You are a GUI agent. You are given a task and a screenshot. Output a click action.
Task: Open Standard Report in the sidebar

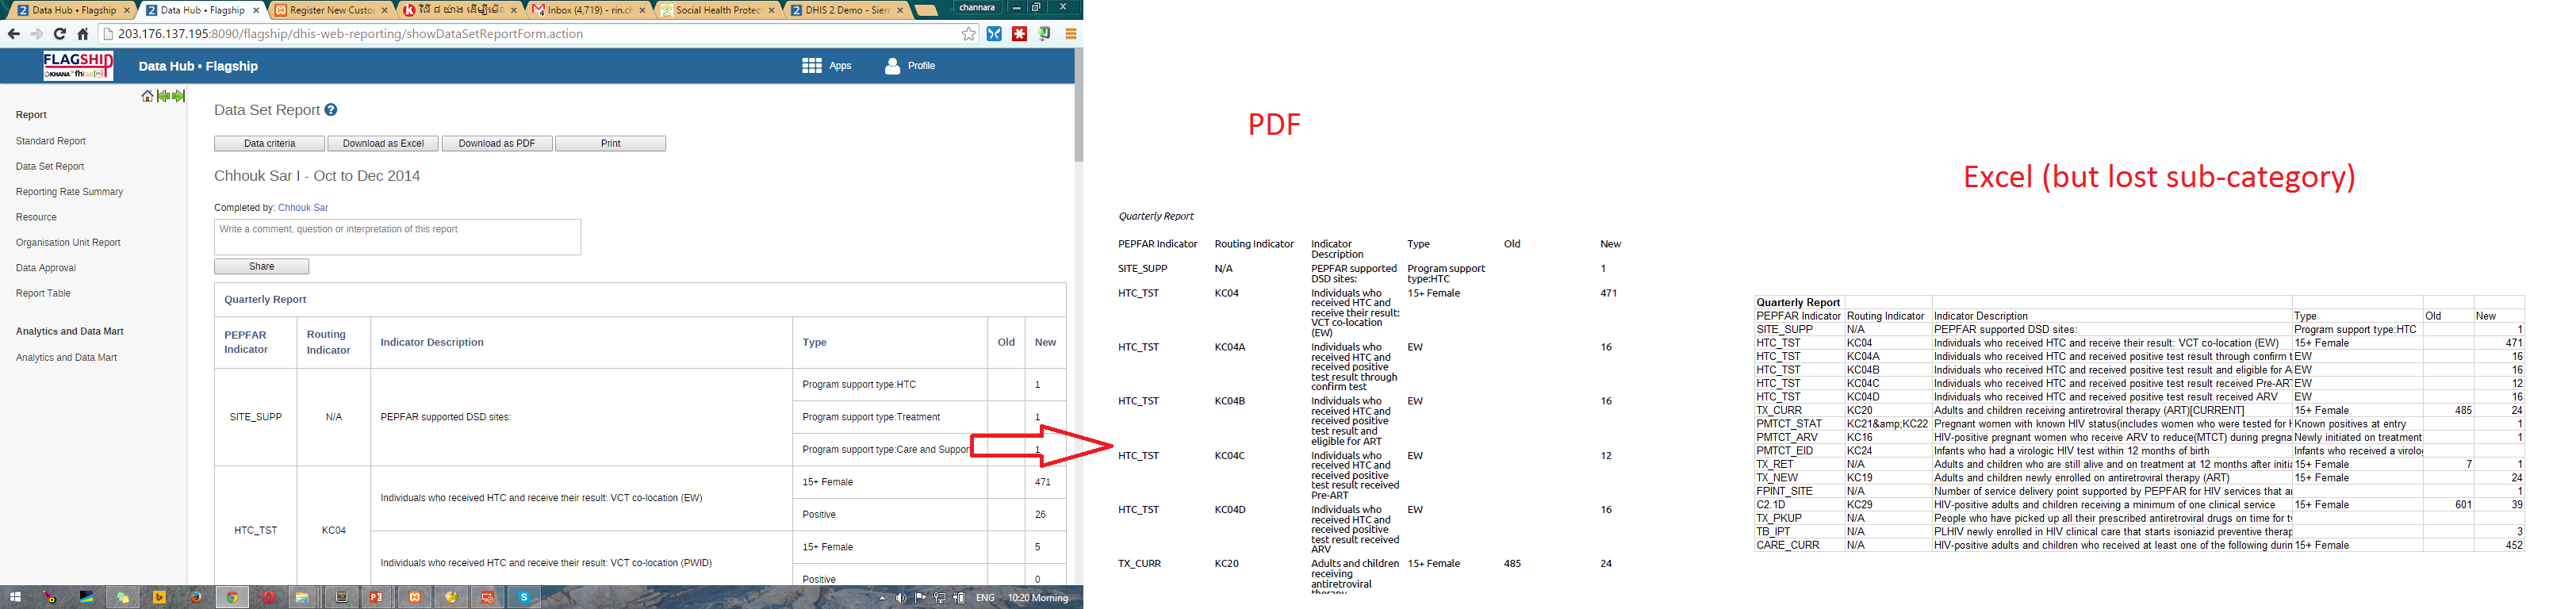point(50,142)
